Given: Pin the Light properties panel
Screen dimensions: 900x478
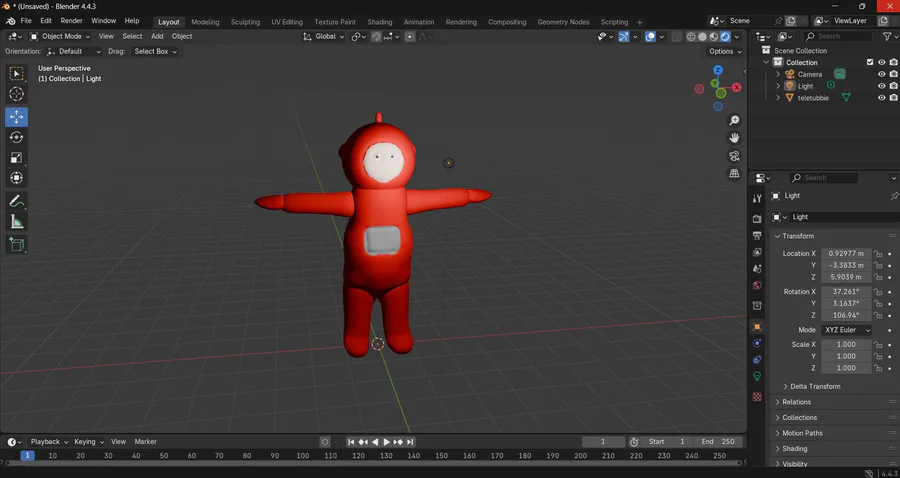Looking at the screenshot, I should click(894, 196).
